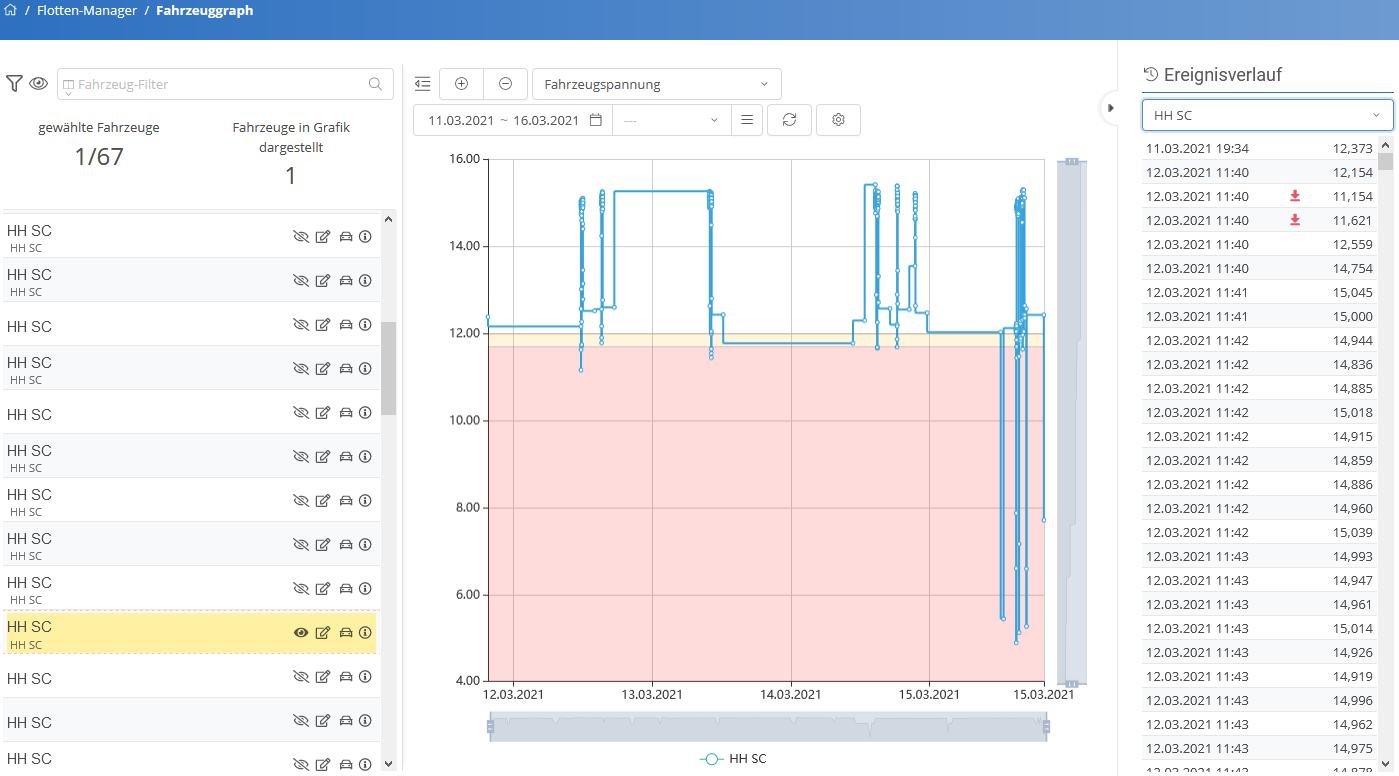Go to Flotten-Manager breadcrumb
The width and height of the screenshot is (1399, 776).
[x=87, y=11]
